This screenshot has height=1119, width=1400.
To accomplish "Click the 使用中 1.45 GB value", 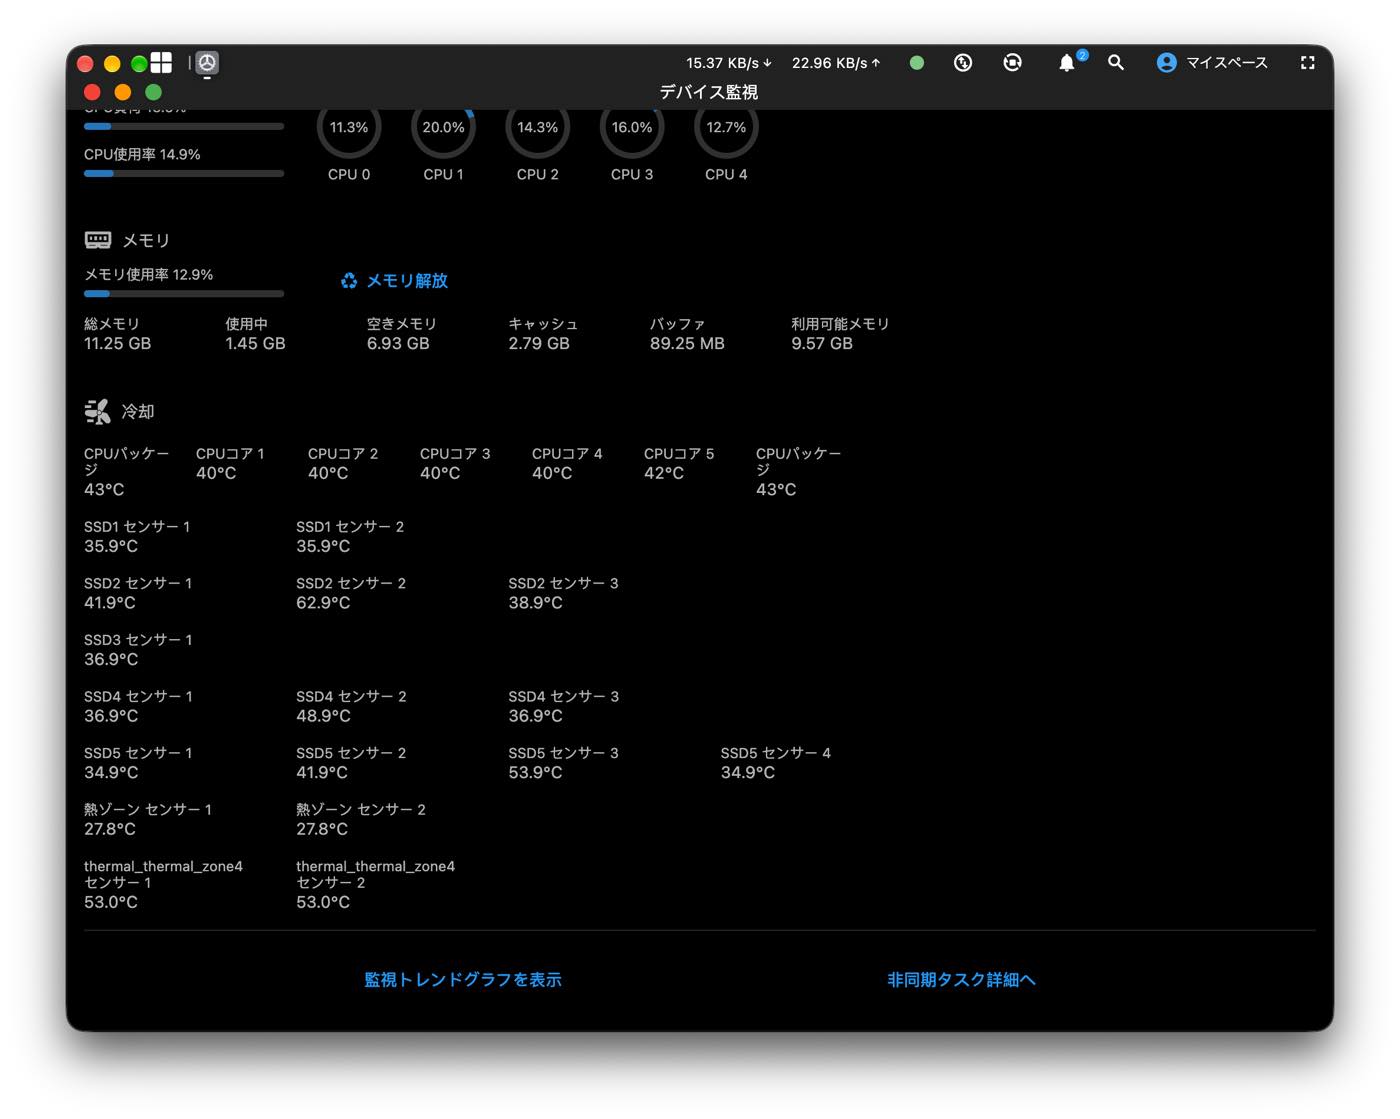I will [255, 343].
